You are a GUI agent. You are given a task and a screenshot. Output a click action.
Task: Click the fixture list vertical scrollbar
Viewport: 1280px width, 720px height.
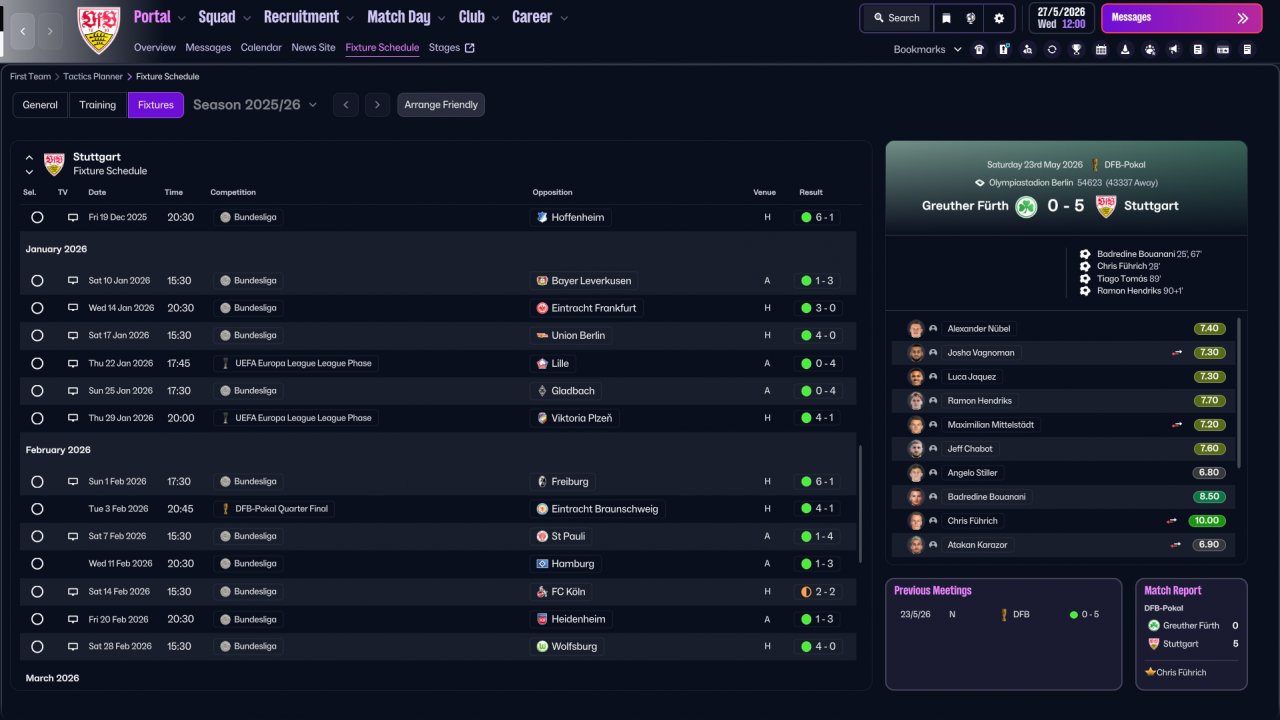coord(859,504)
